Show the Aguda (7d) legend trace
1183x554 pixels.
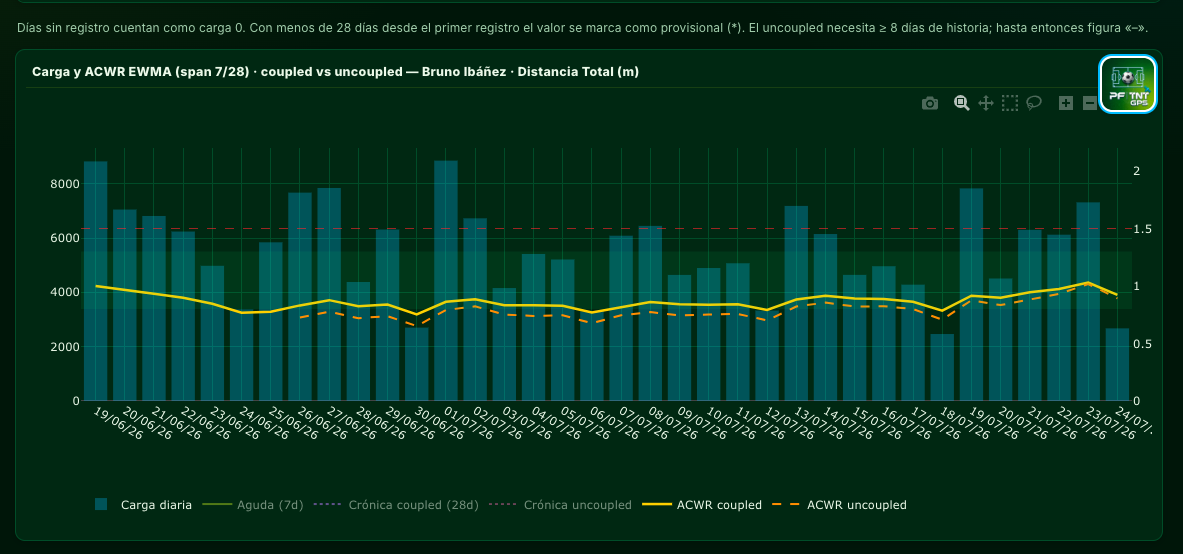(253, 505)
